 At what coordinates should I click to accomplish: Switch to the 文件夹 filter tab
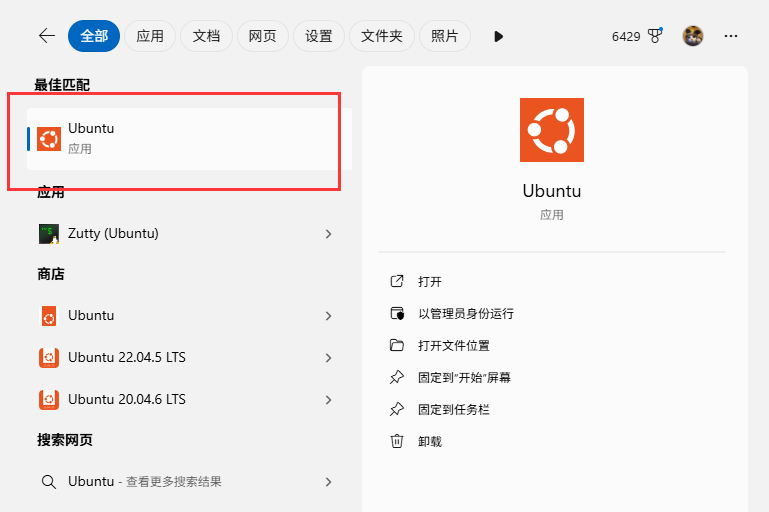[382, 36]
